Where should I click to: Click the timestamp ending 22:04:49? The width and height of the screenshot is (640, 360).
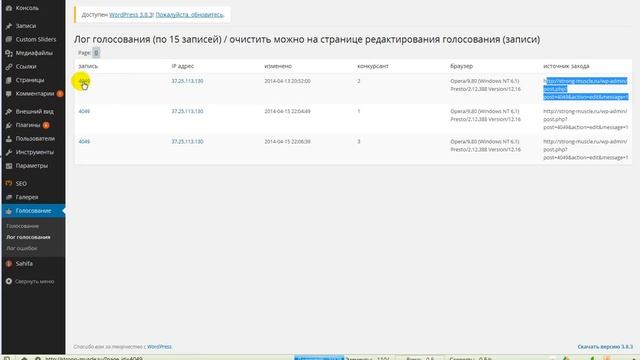[x=287, y=111]
